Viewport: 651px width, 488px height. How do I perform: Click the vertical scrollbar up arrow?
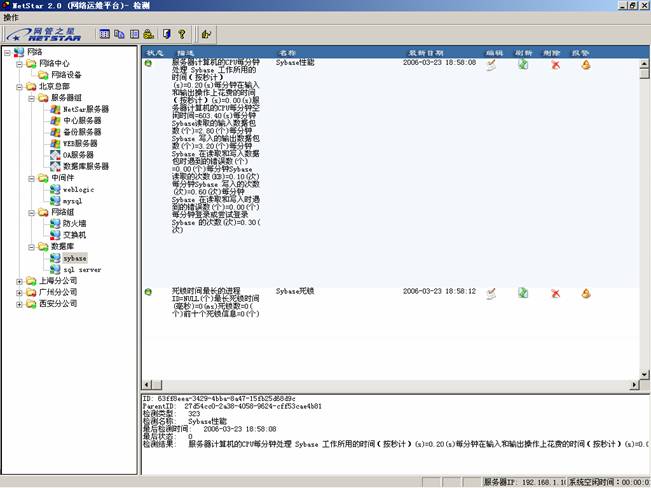click(x=644, y=64)
